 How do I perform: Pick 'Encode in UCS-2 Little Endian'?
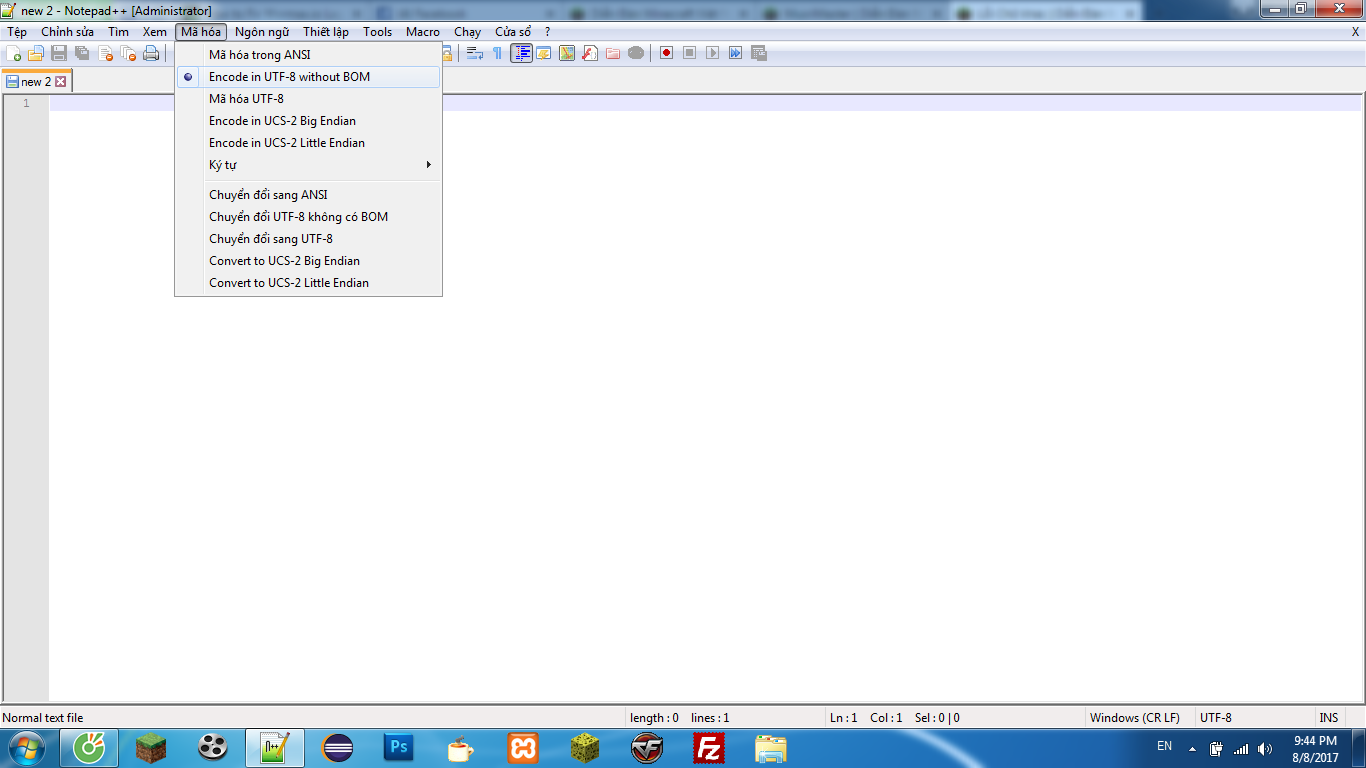[308, 143]
